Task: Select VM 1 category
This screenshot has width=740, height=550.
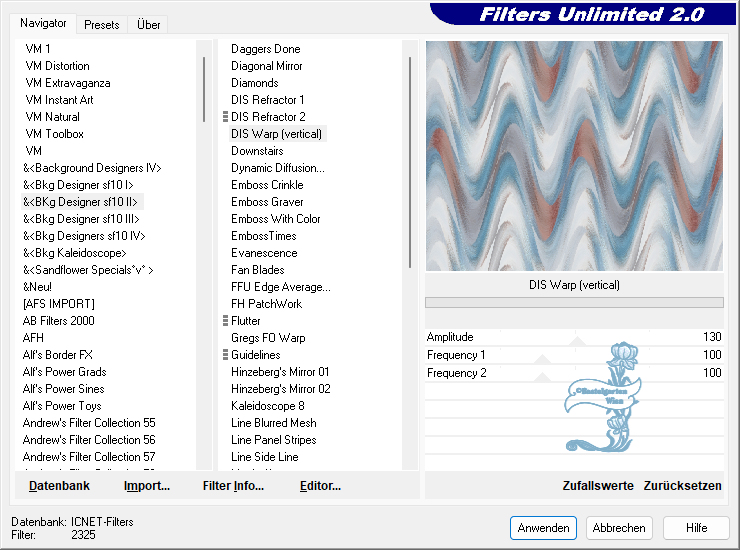Action: [x=38, y=49]
